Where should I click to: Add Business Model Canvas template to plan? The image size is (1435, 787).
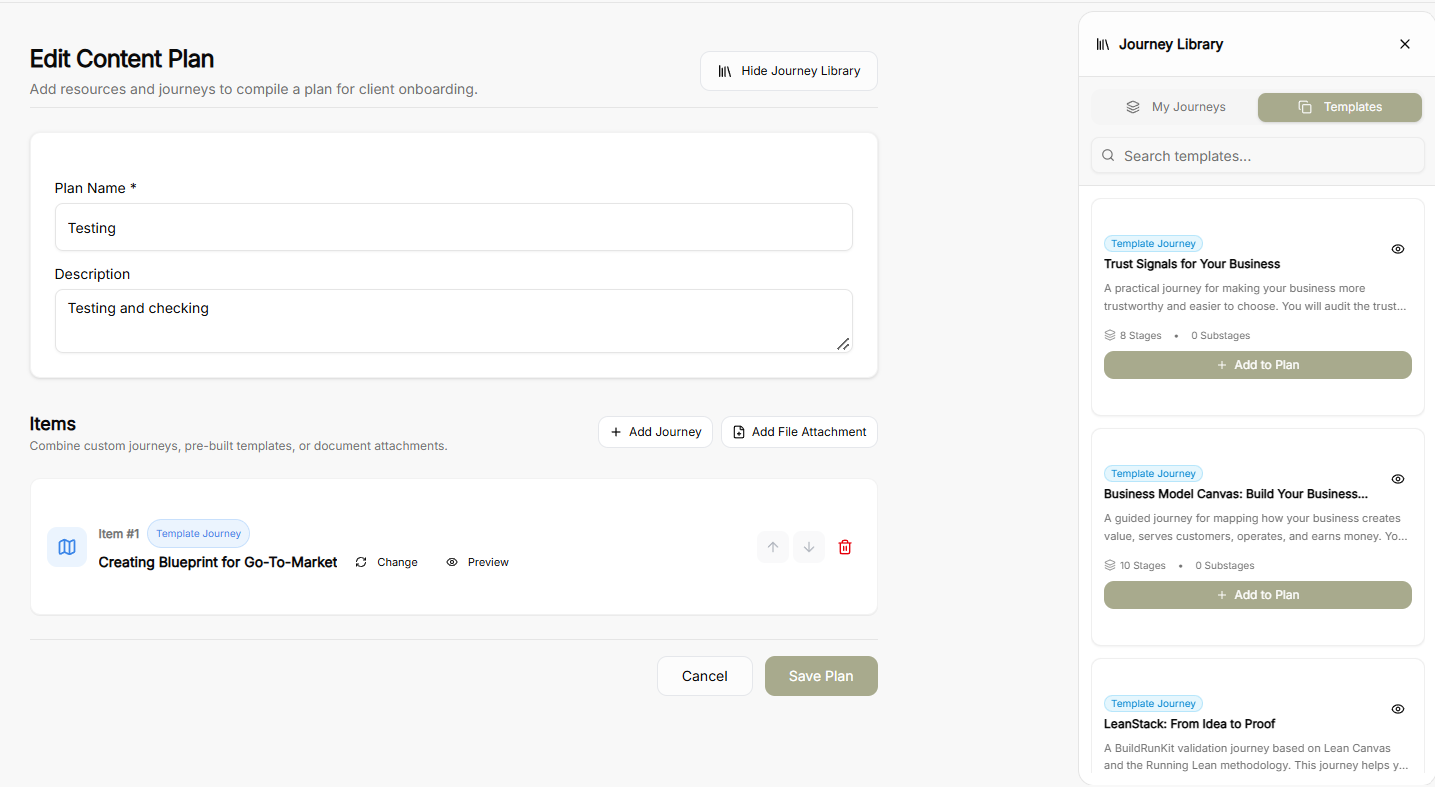(x=1258, y=595)
